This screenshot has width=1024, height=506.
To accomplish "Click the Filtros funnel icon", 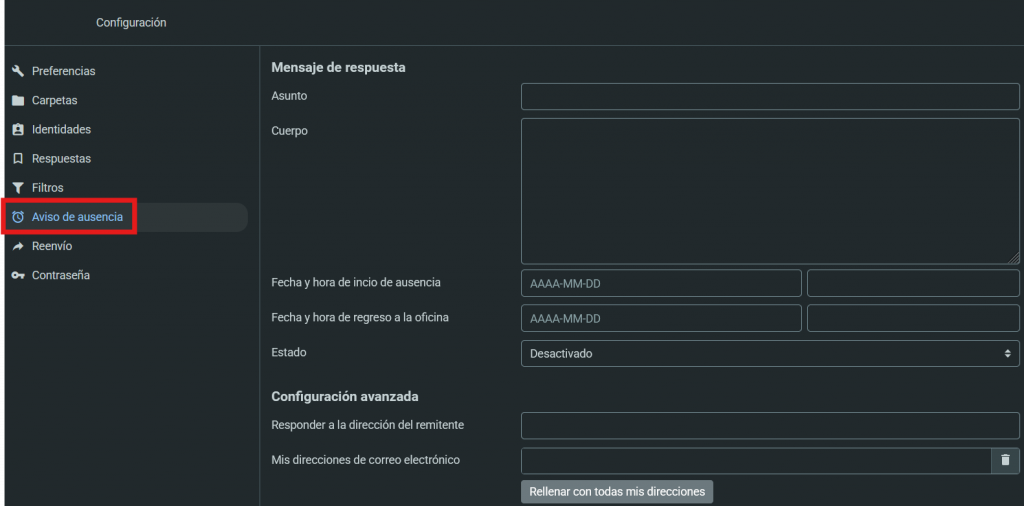I will pyautogui.click(x=18, y=188).
